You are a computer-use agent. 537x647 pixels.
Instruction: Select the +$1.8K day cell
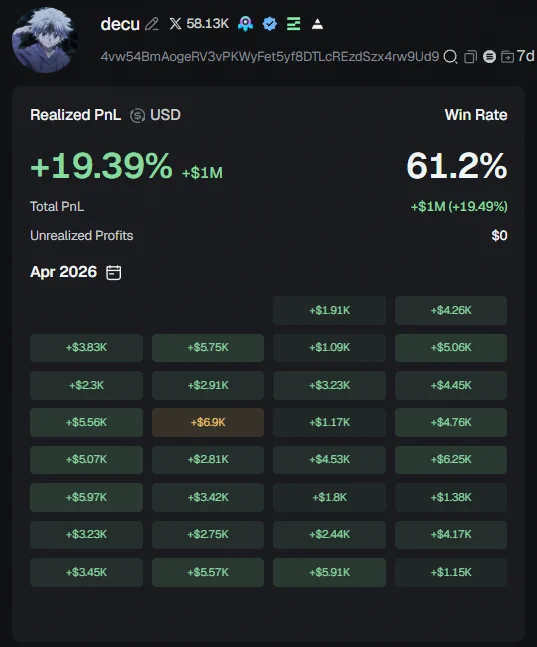pyautogui.click(x=329, y=498)
